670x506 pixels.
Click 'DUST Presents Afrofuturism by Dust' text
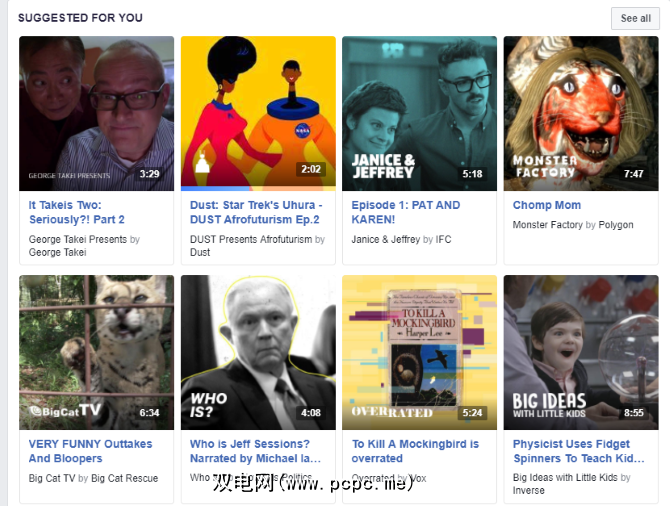[257, 246]
